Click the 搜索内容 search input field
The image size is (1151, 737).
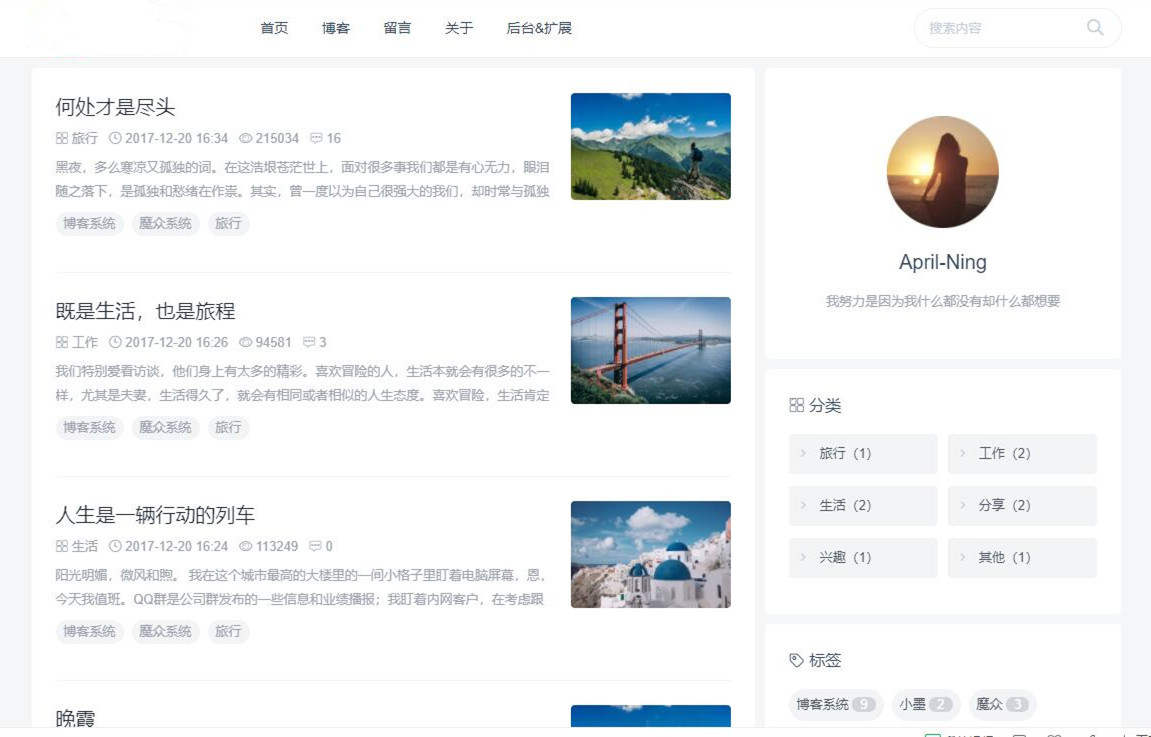coord(1017,28)
